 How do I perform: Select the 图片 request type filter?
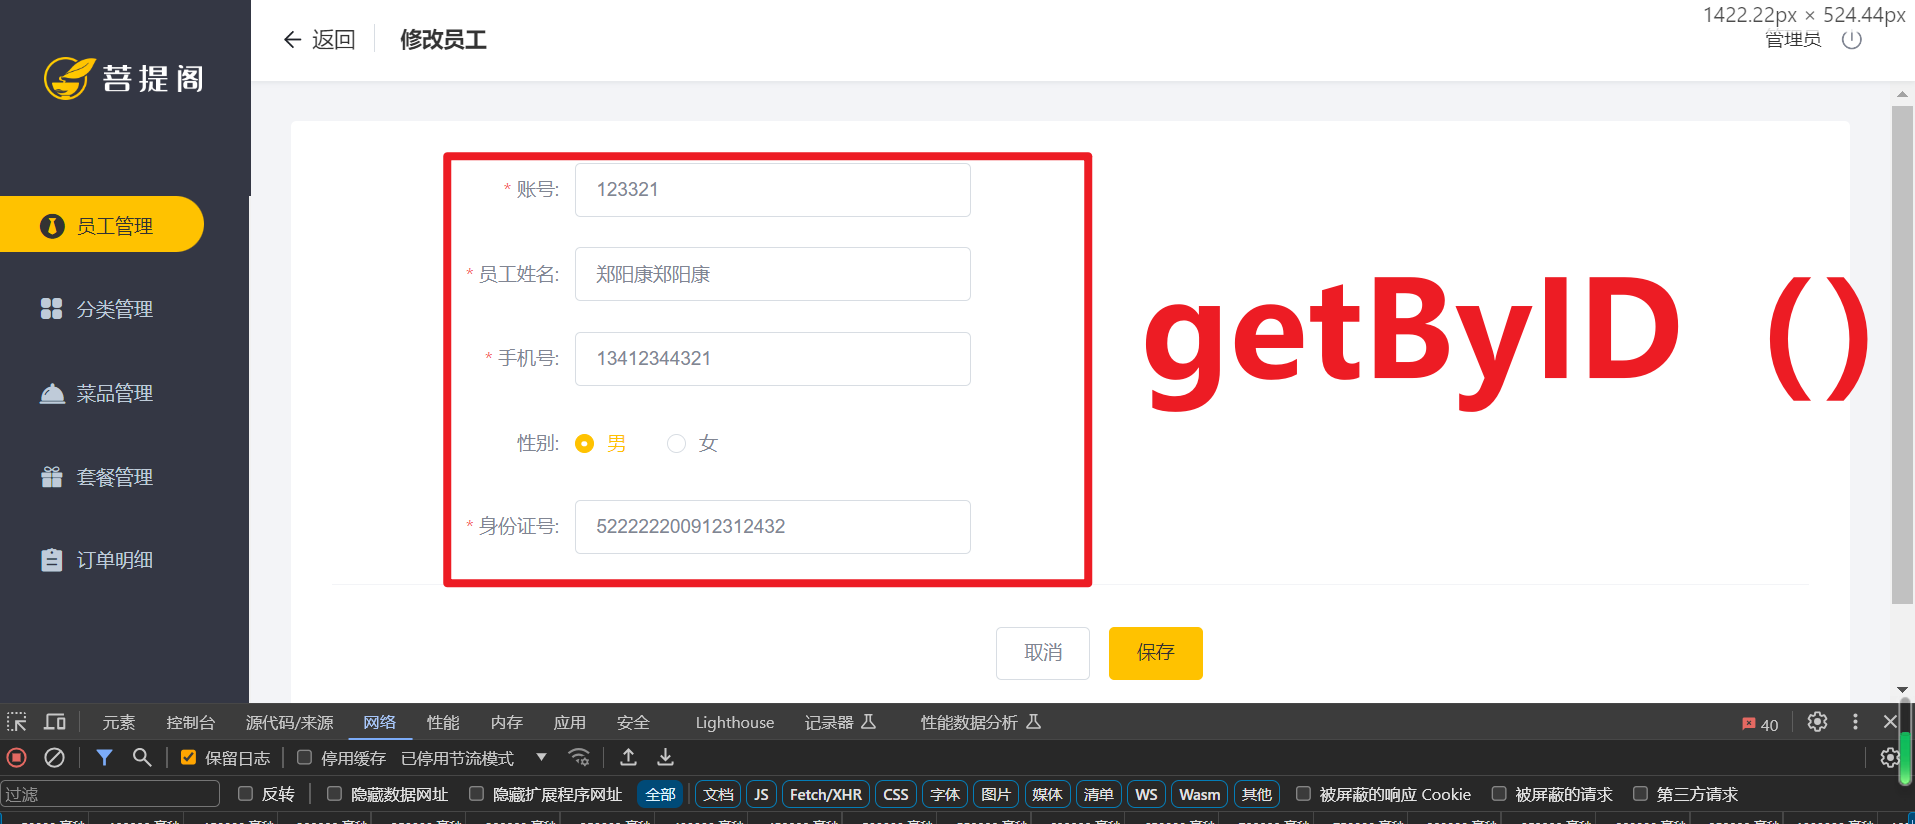click(996, 794)
